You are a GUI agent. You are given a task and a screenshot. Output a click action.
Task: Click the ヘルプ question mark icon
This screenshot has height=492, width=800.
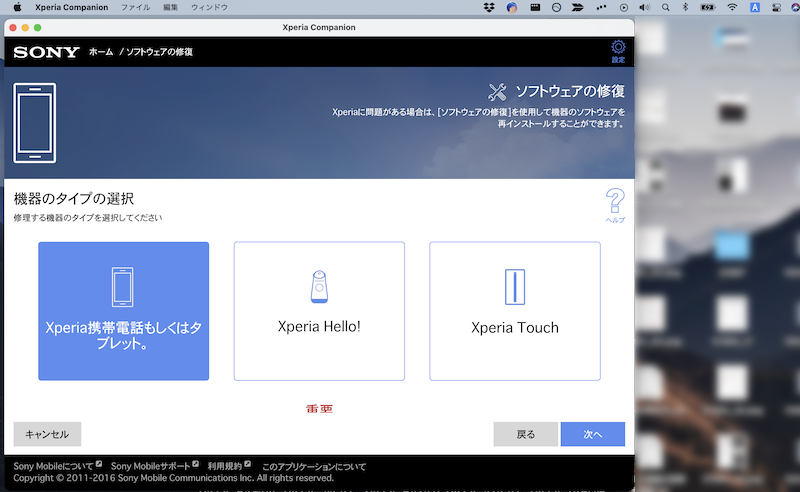pyautogui.click(x=615, y=203)
